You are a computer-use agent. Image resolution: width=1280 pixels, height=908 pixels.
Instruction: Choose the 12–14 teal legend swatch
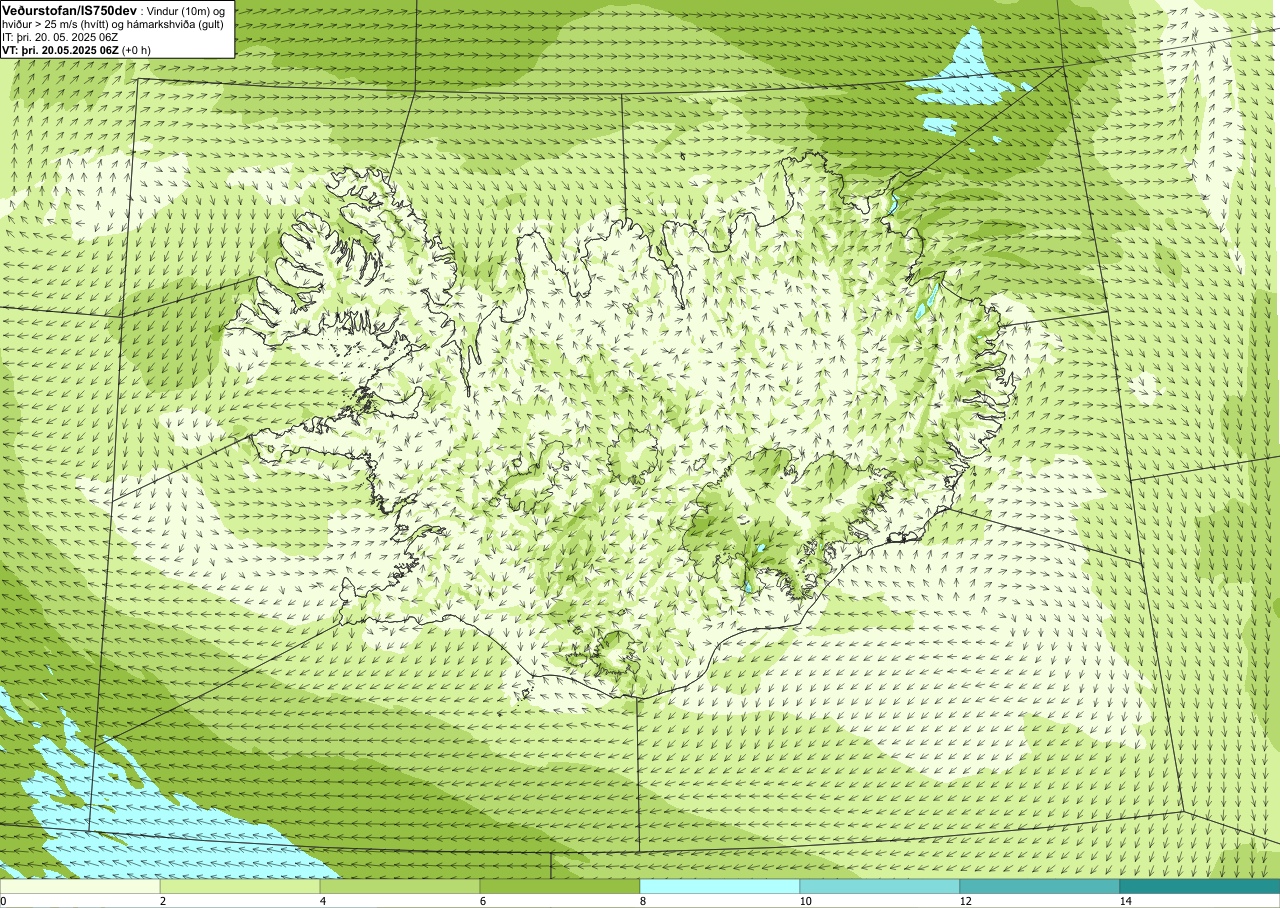click(1040, 886)
